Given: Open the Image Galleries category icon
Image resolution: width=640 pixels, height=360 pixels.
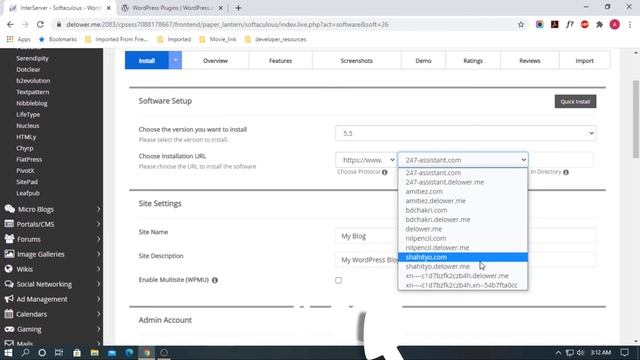Looking at the screenshot, I should pos(9,254).
